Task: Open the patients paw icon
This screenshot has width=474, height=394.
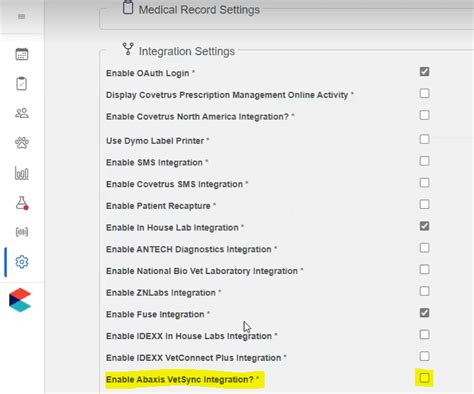Action: pyautogui.click(x=22, y=143)
